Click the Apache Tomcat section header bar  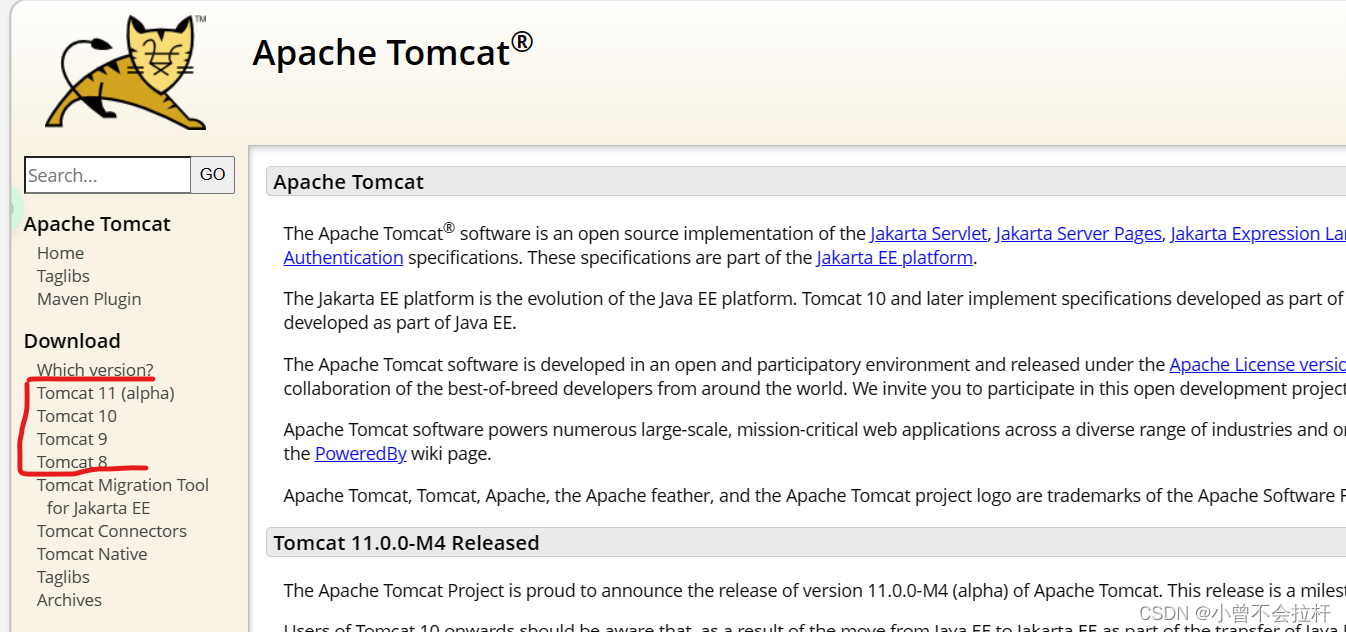click(x=806, y=182)
